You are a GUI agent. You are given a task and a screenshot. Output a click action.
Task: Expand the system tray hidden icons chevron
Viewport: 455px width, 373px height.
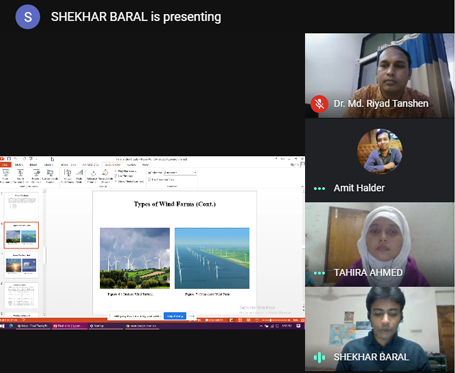[x=261, y=326]
